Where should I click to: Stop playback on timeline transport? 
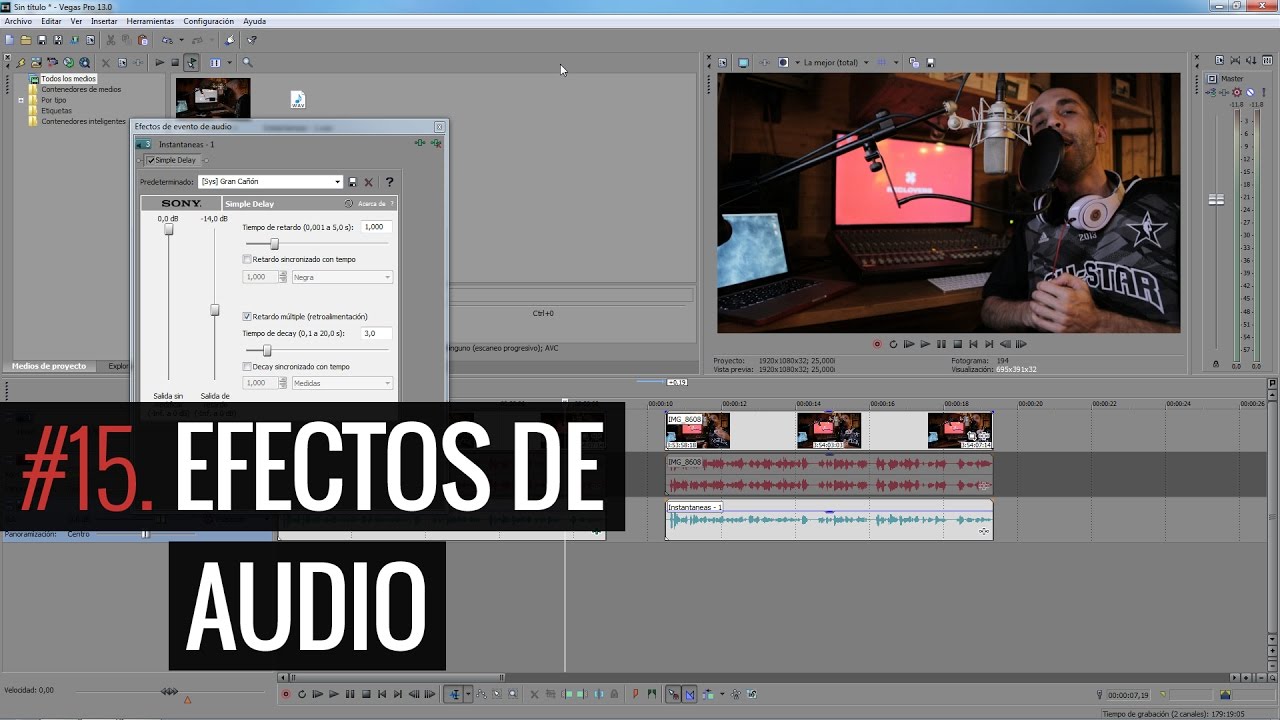[366, 694]
